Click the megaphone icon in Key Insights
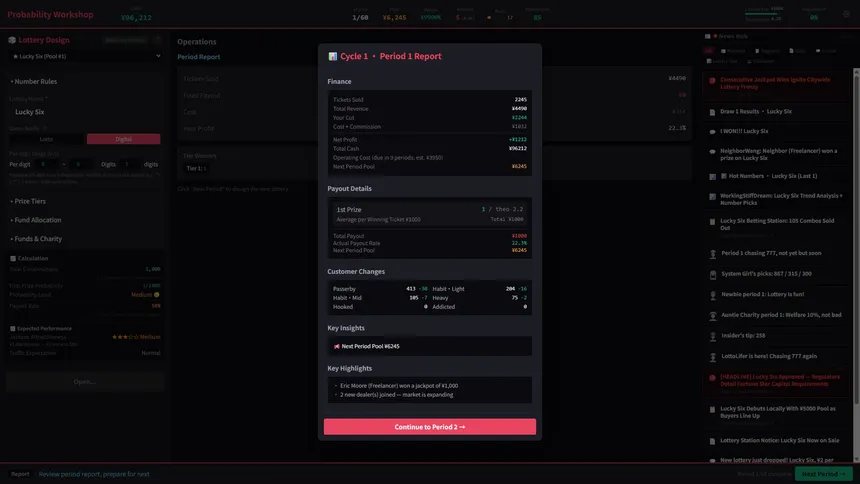Image resolution: width=860 pixels, height=484 pixels. click(x=336, y=346)
